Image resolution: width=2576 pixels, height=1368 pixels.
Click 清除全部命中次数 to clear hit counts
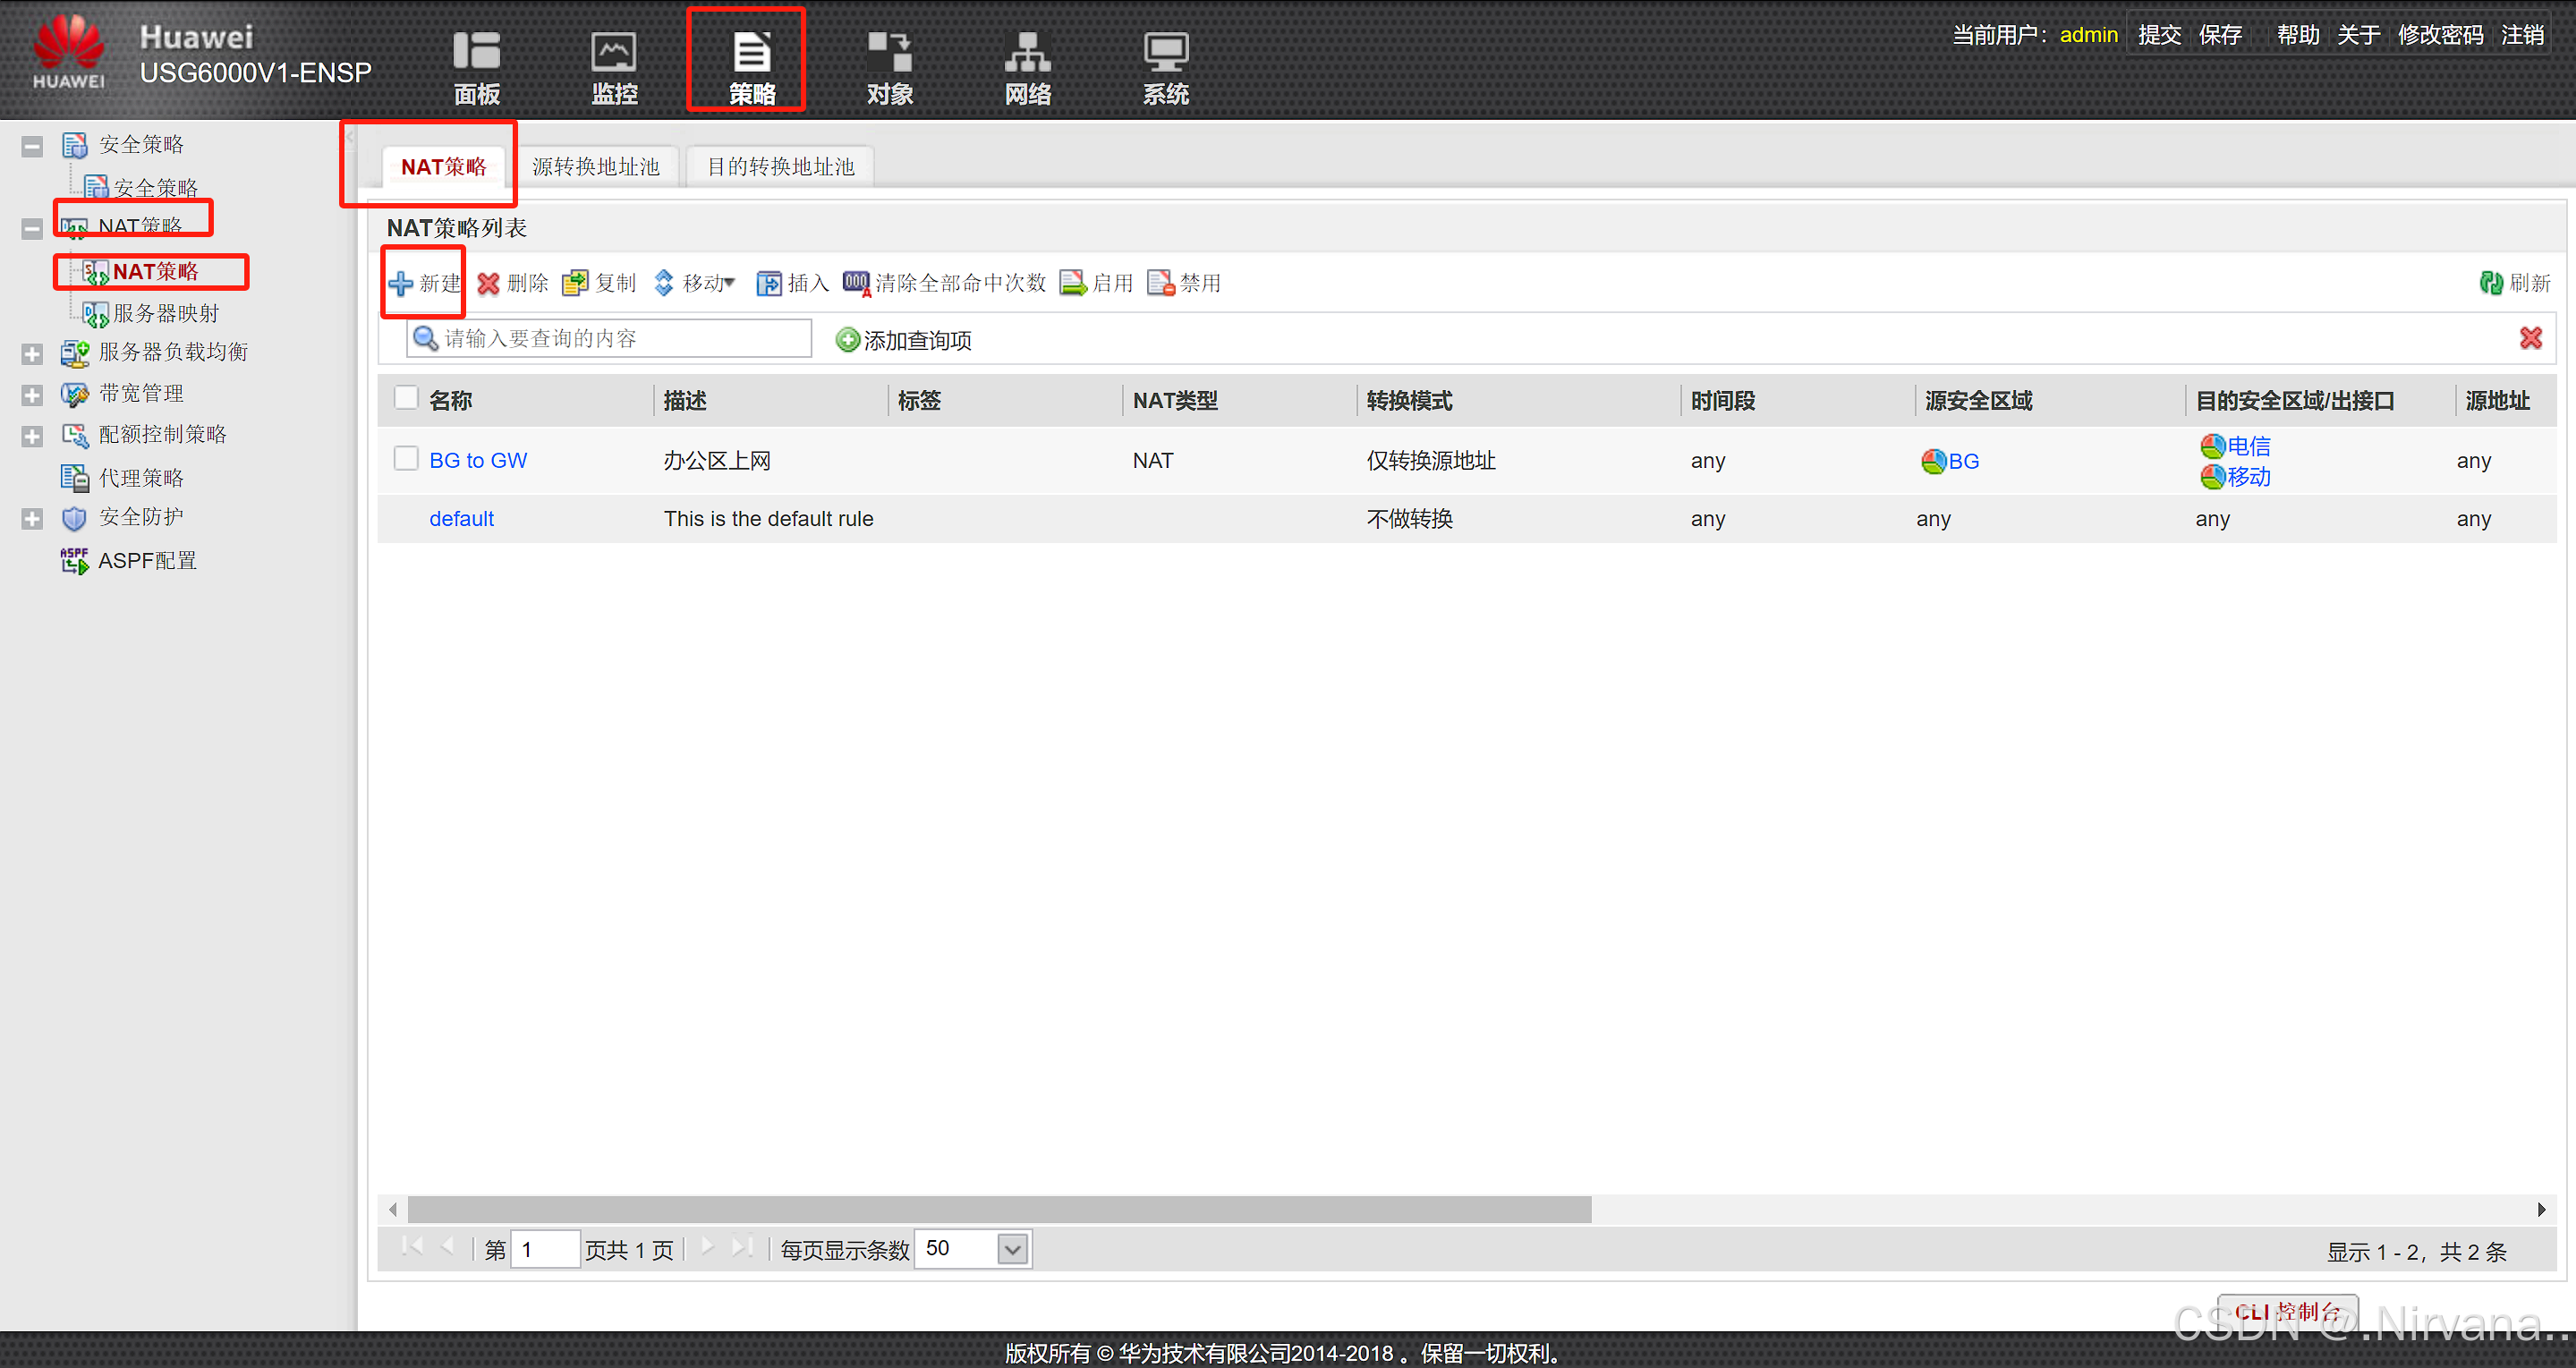tap(945, 283)
